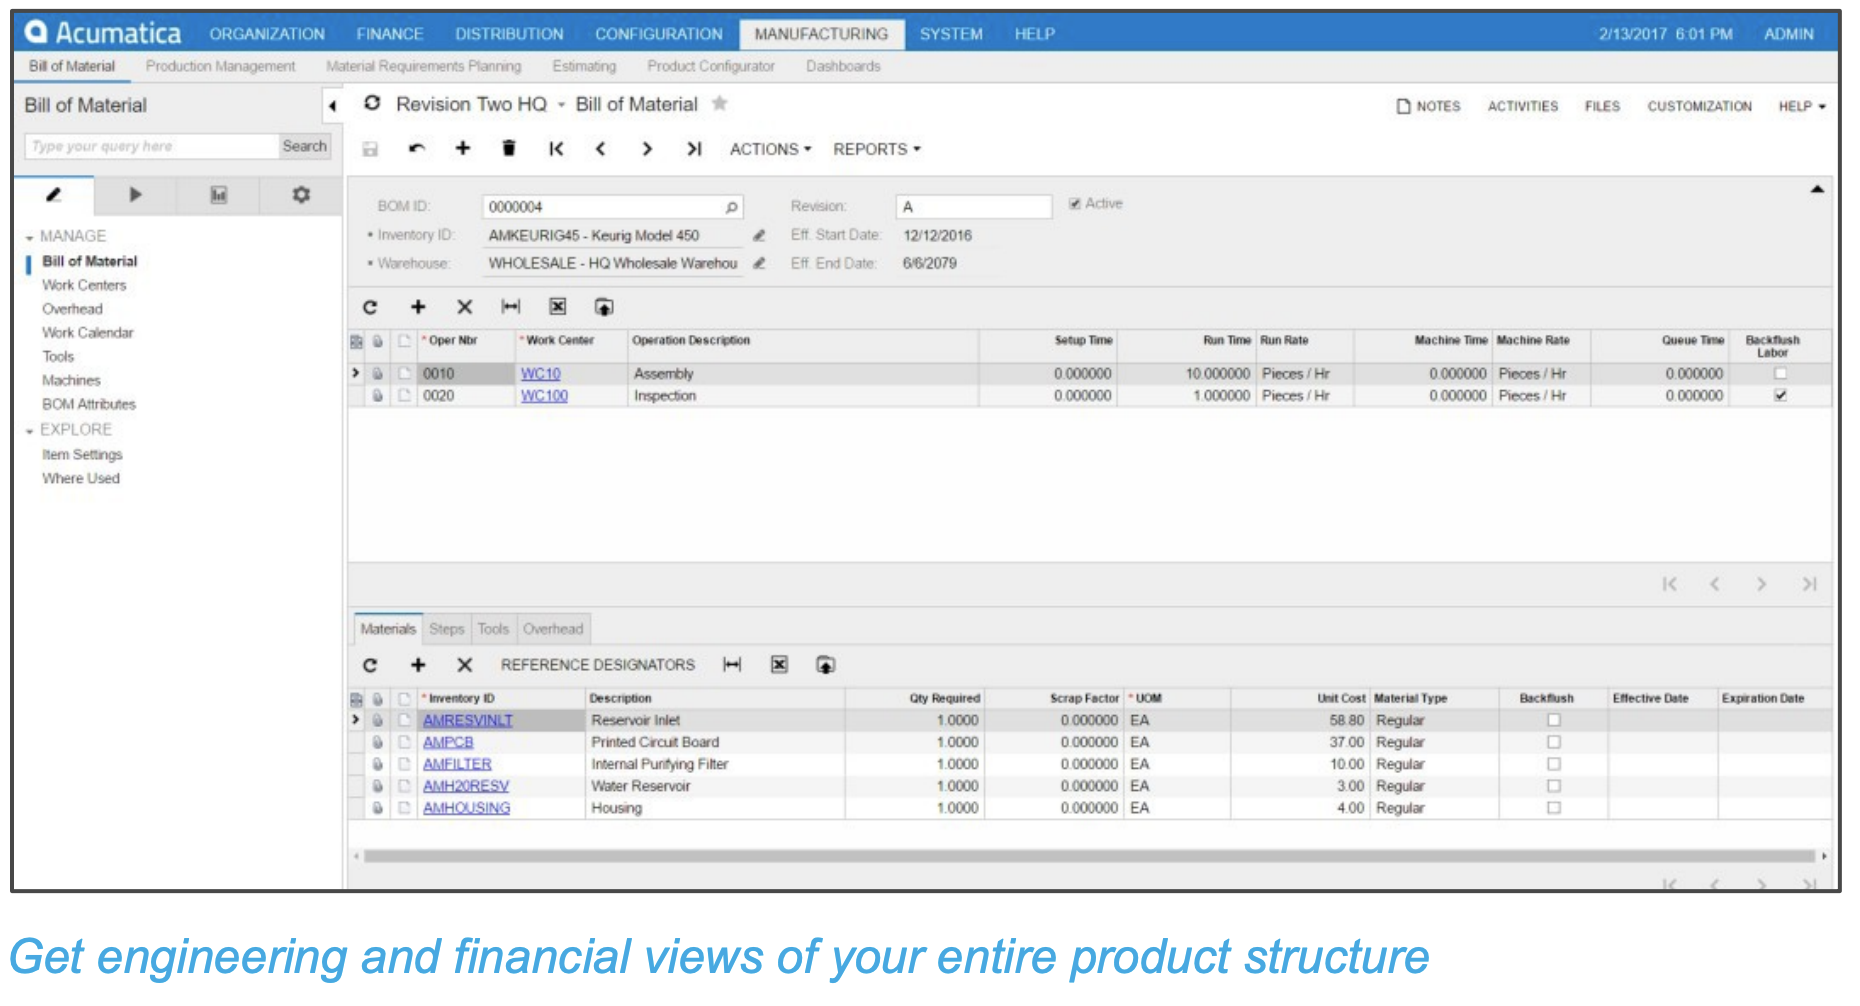
Task: Fit columns in the materials grid
Action: (732, 665)
